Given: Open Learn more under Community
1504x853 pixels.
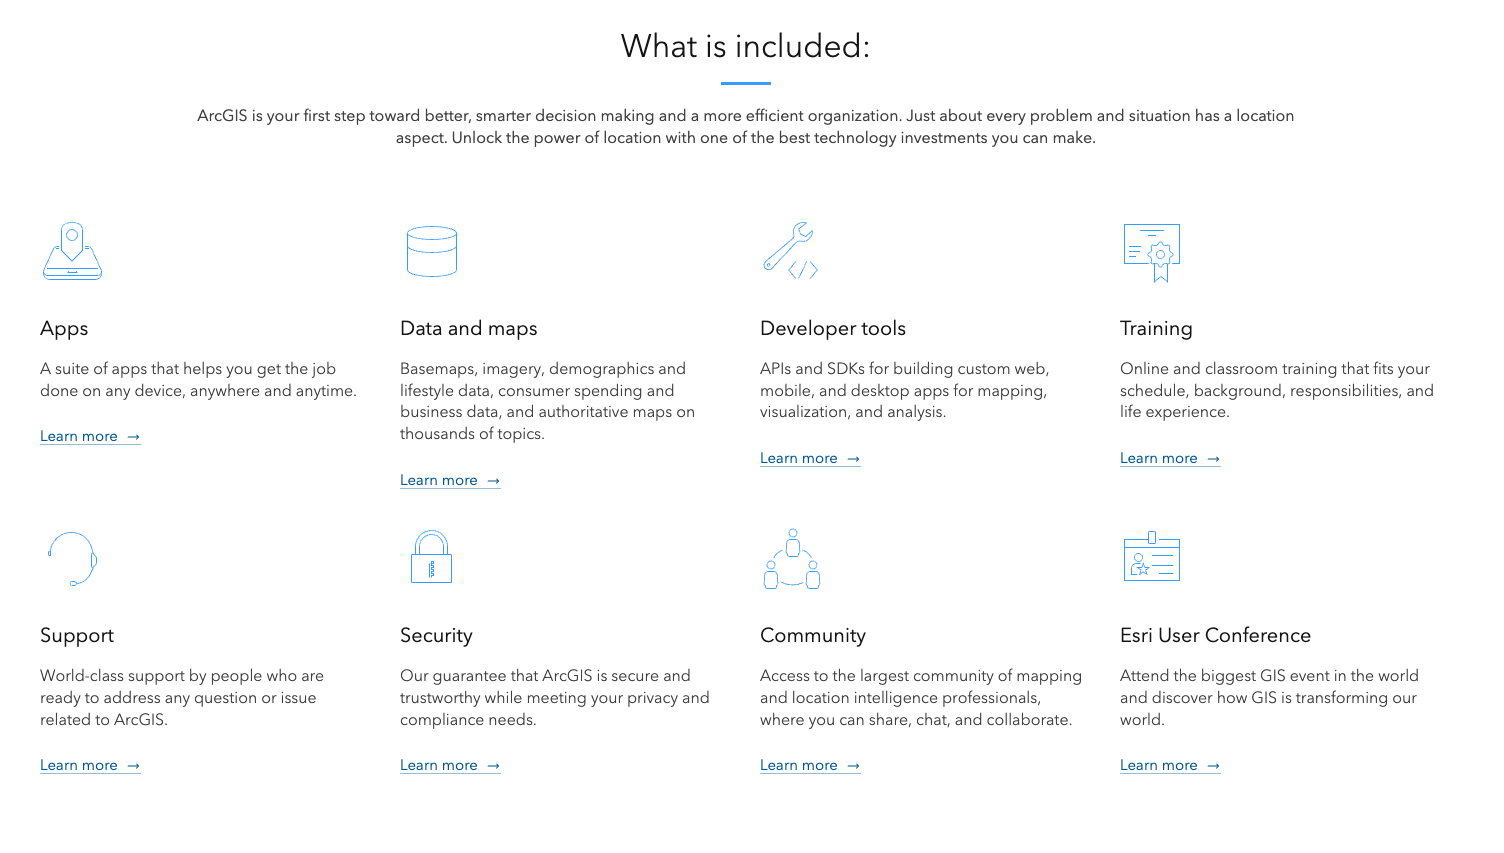Looking at the screenshot, I should pyautogui.click(x=801, y=765).
